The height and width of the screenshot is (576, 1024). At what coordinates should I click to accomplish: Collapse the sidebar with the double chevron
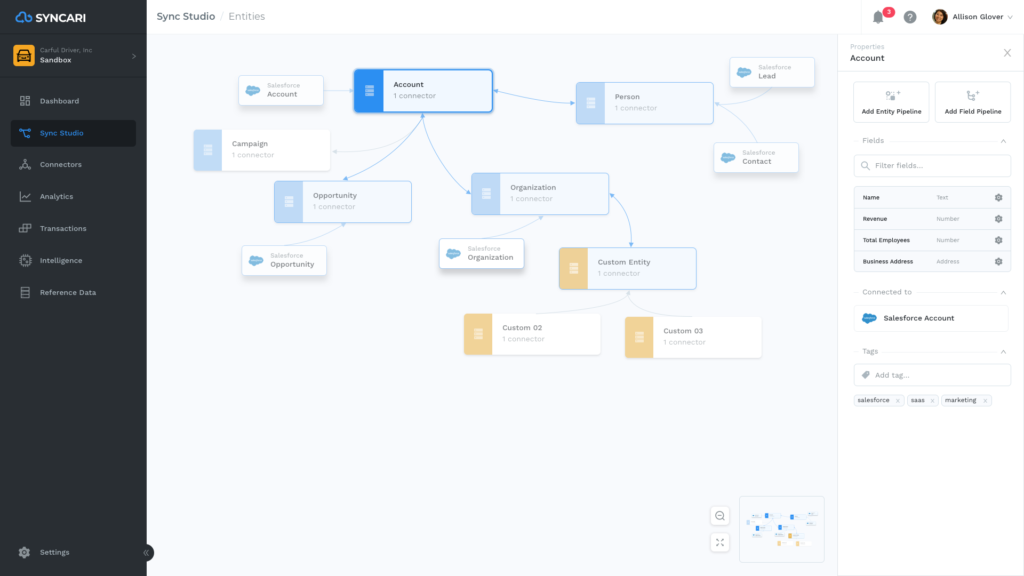tap(146, 552)
